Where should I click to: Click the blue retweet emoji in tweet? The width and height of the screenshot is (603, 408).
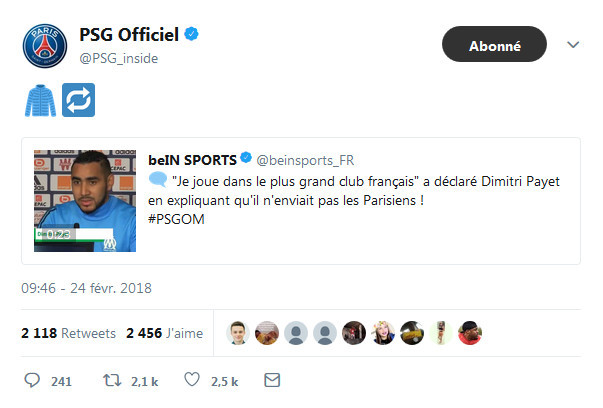[x=77, y=100]
